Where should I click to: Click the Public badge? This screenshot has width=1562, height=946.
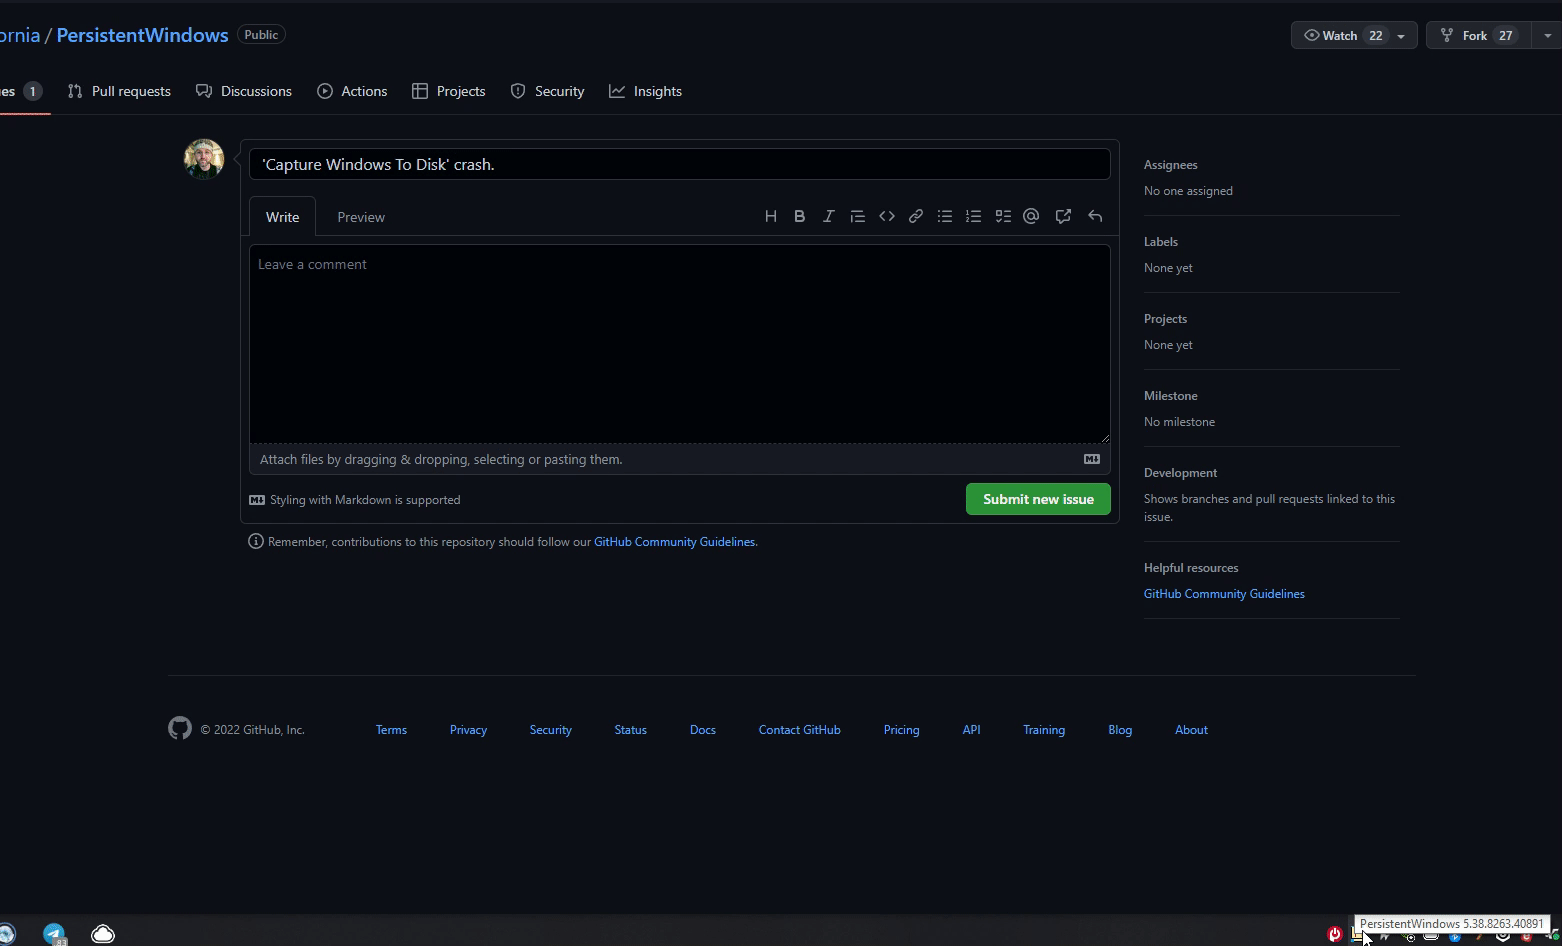[261, 35]
